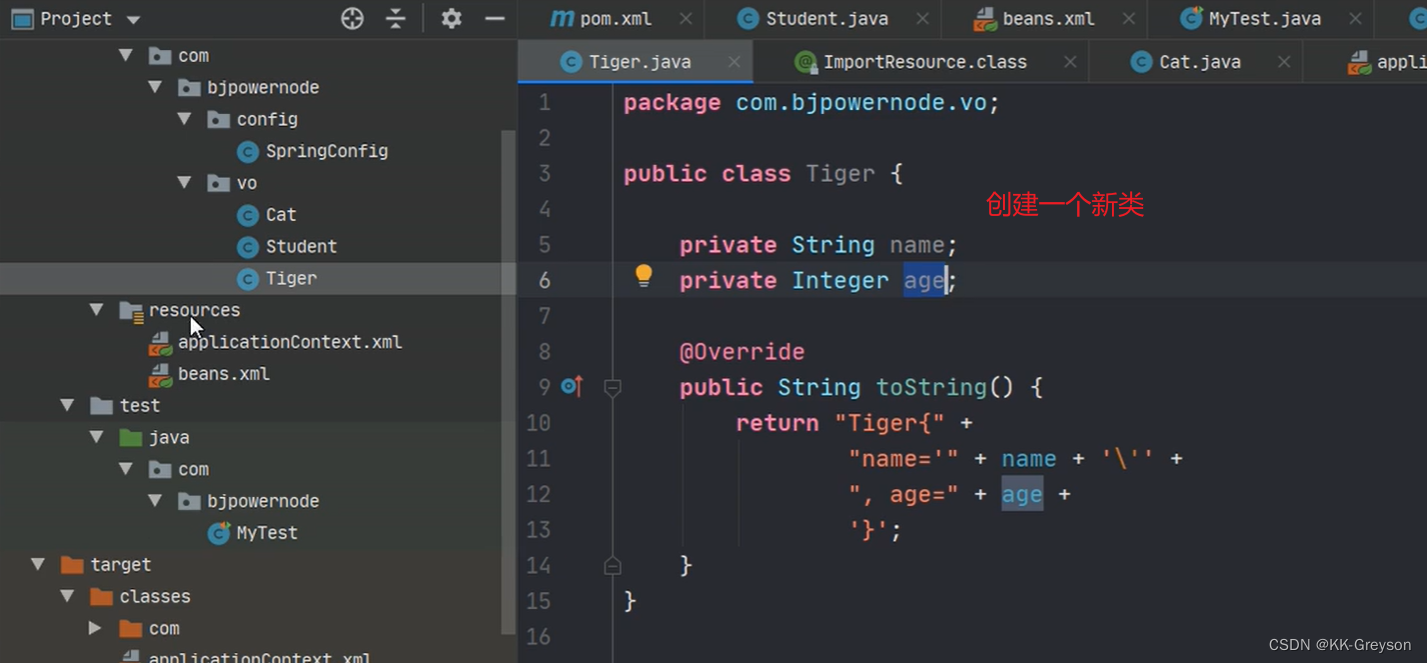Collapse the vo package

pos(184,183)
